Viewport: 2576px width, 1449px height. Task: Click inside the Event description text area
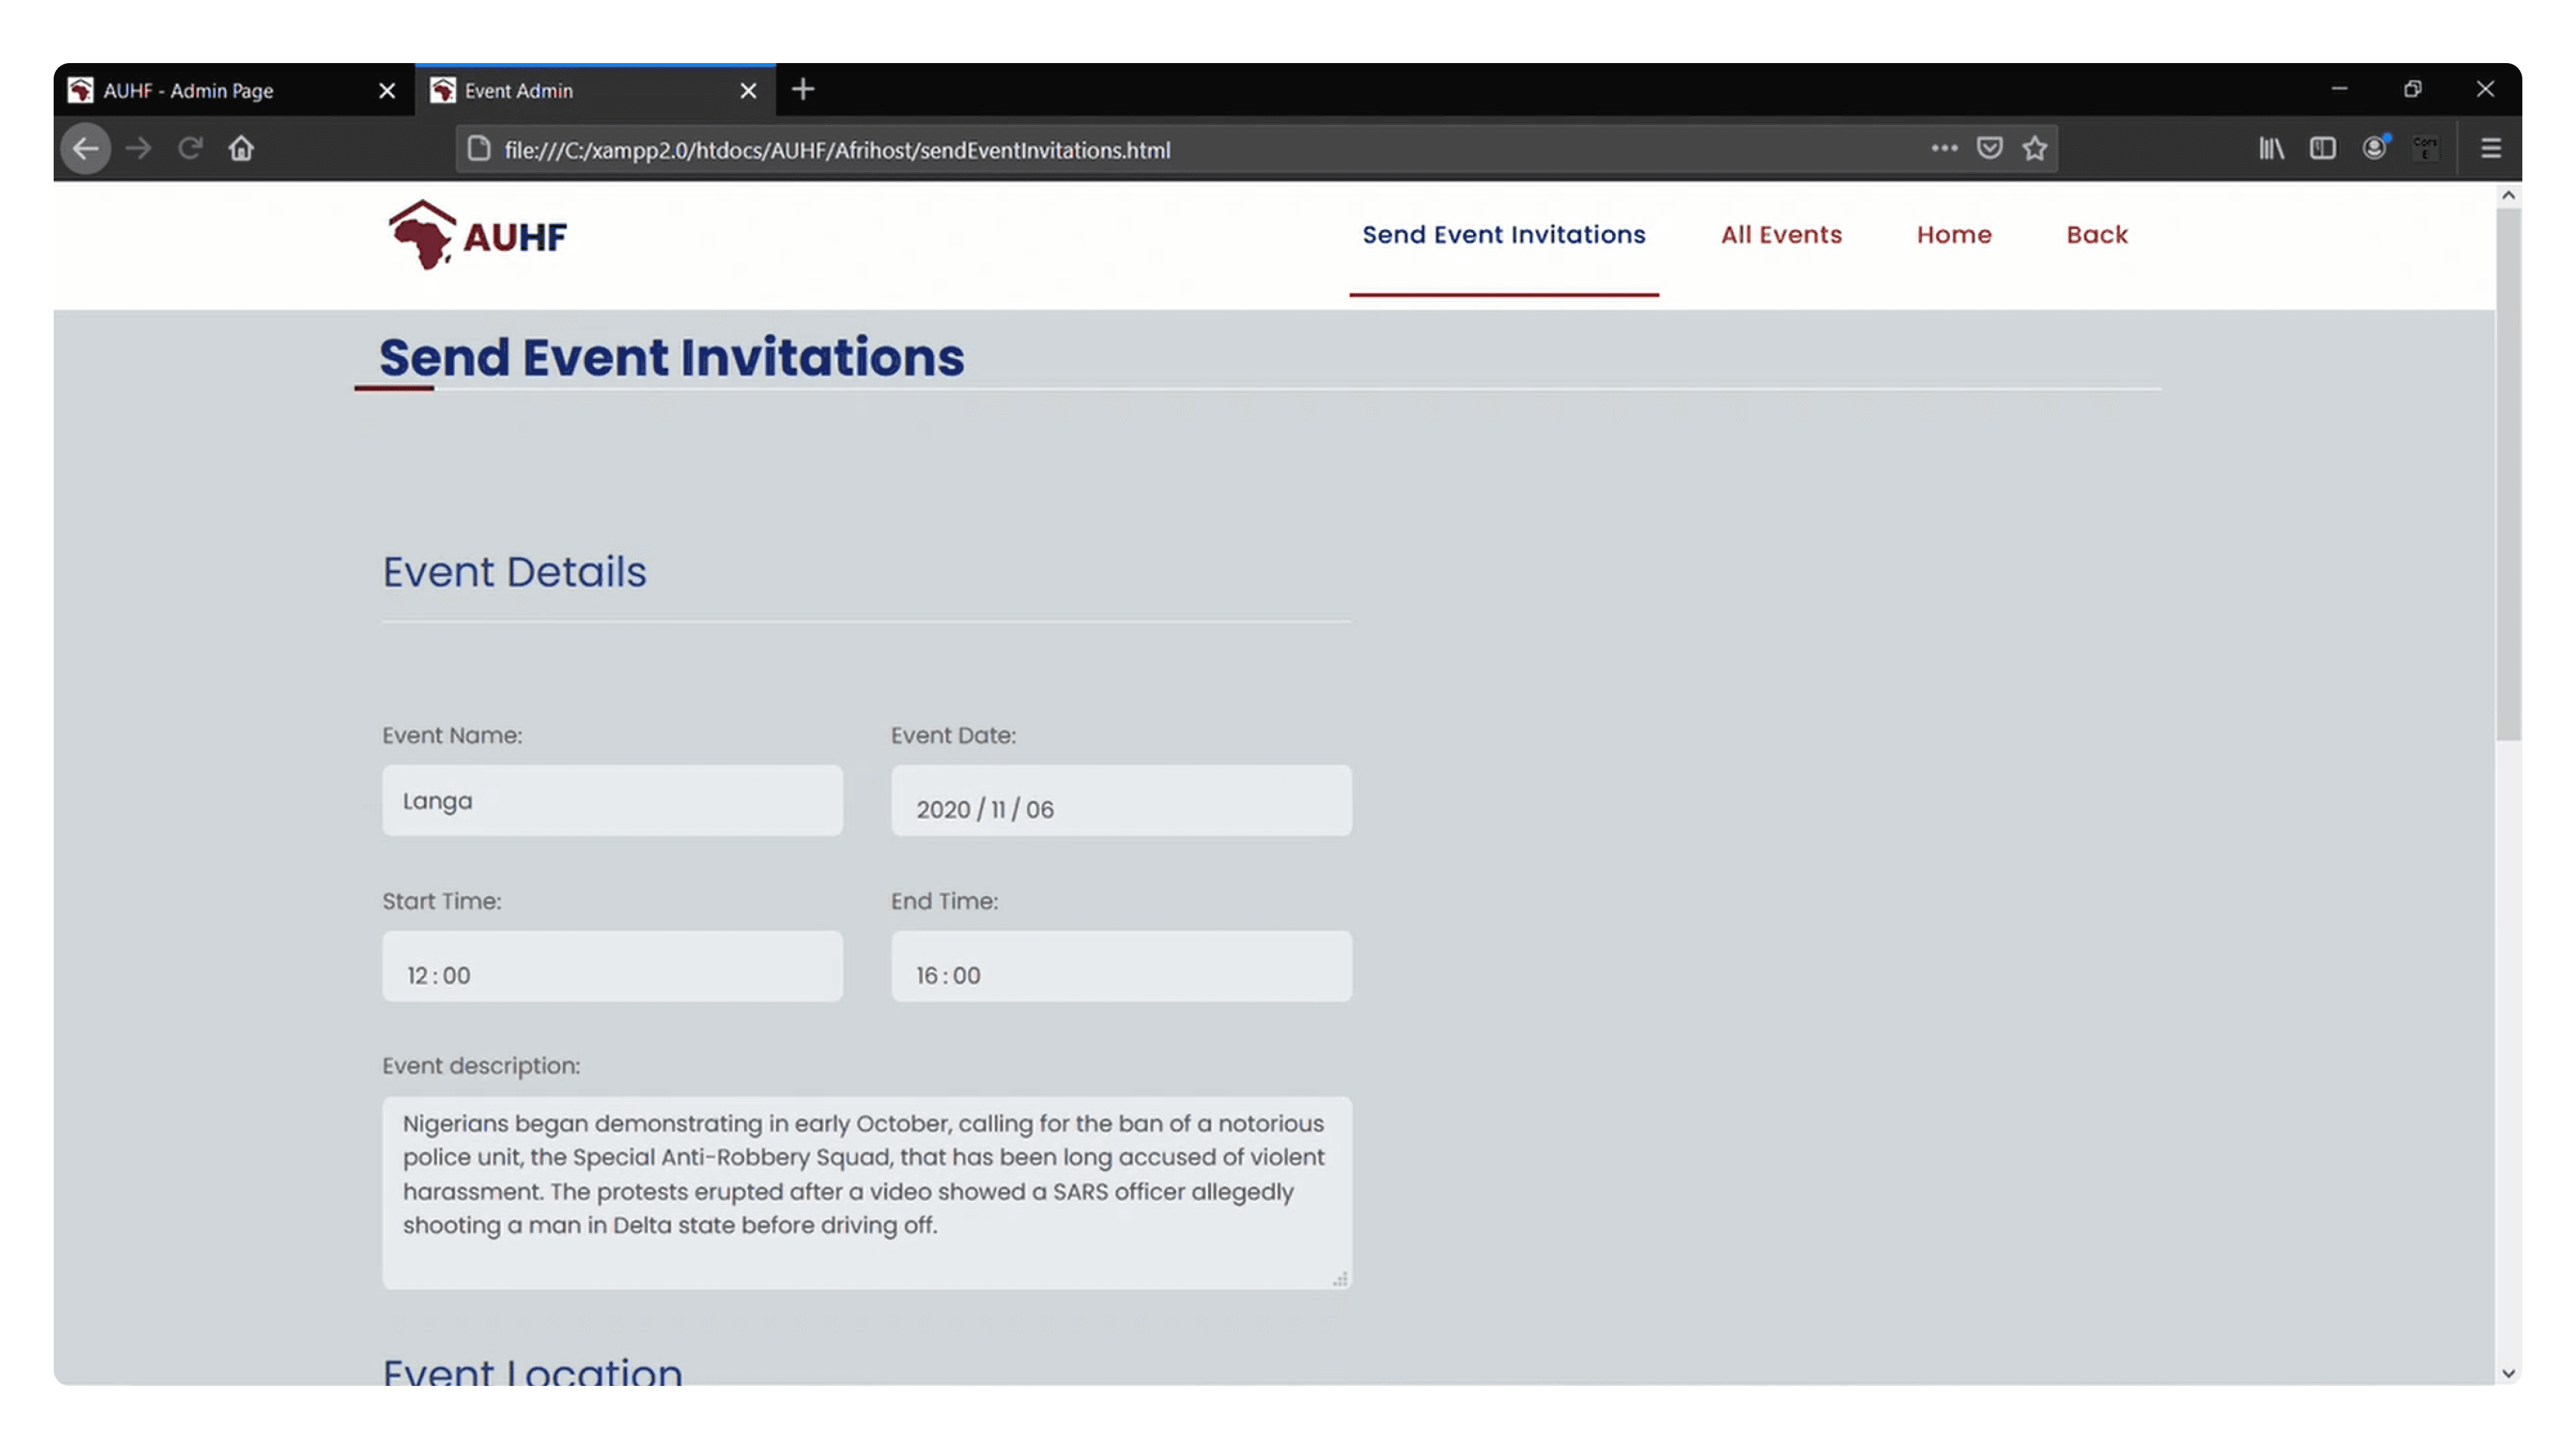click(867, 1193)
